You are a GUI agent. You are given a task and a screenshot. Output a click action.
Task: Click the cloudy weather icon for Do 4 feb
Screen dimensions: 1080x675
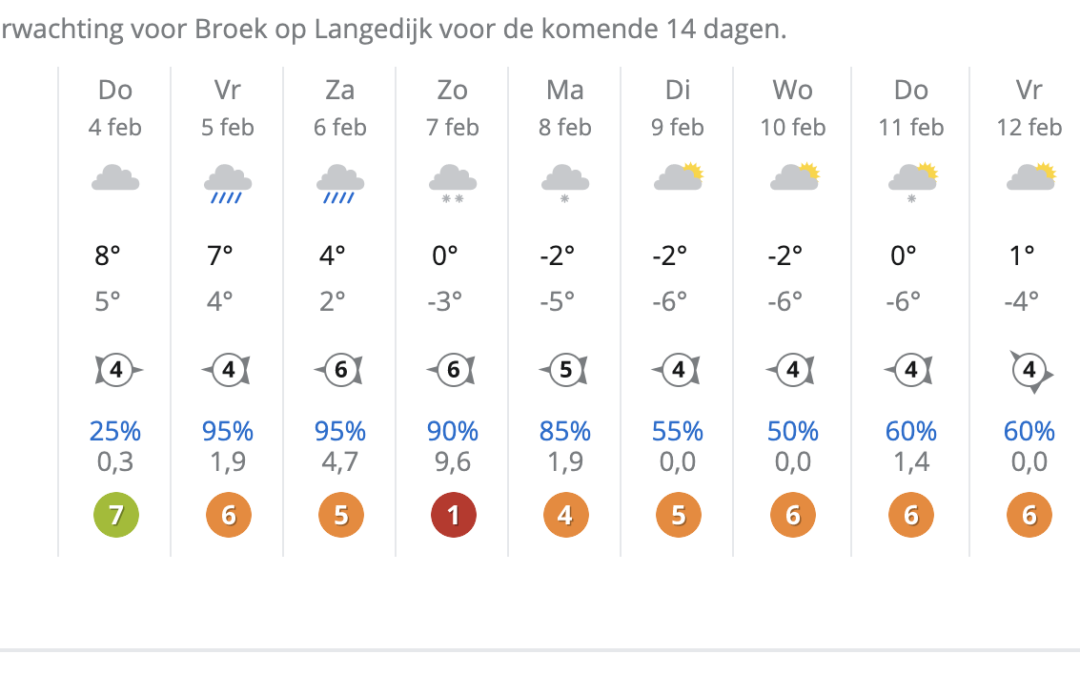pyautogui.click(x=115, y=175)
